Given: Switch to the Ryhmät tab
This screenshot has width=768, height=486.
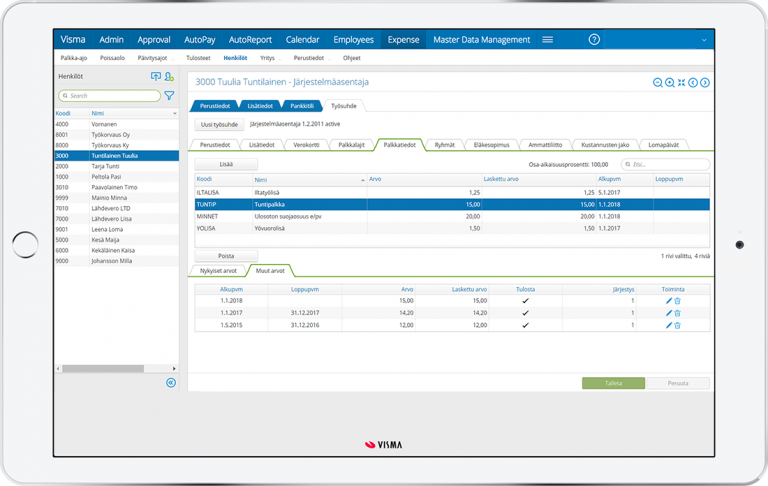Looking at the screenshot, I should tap(445, 145).
